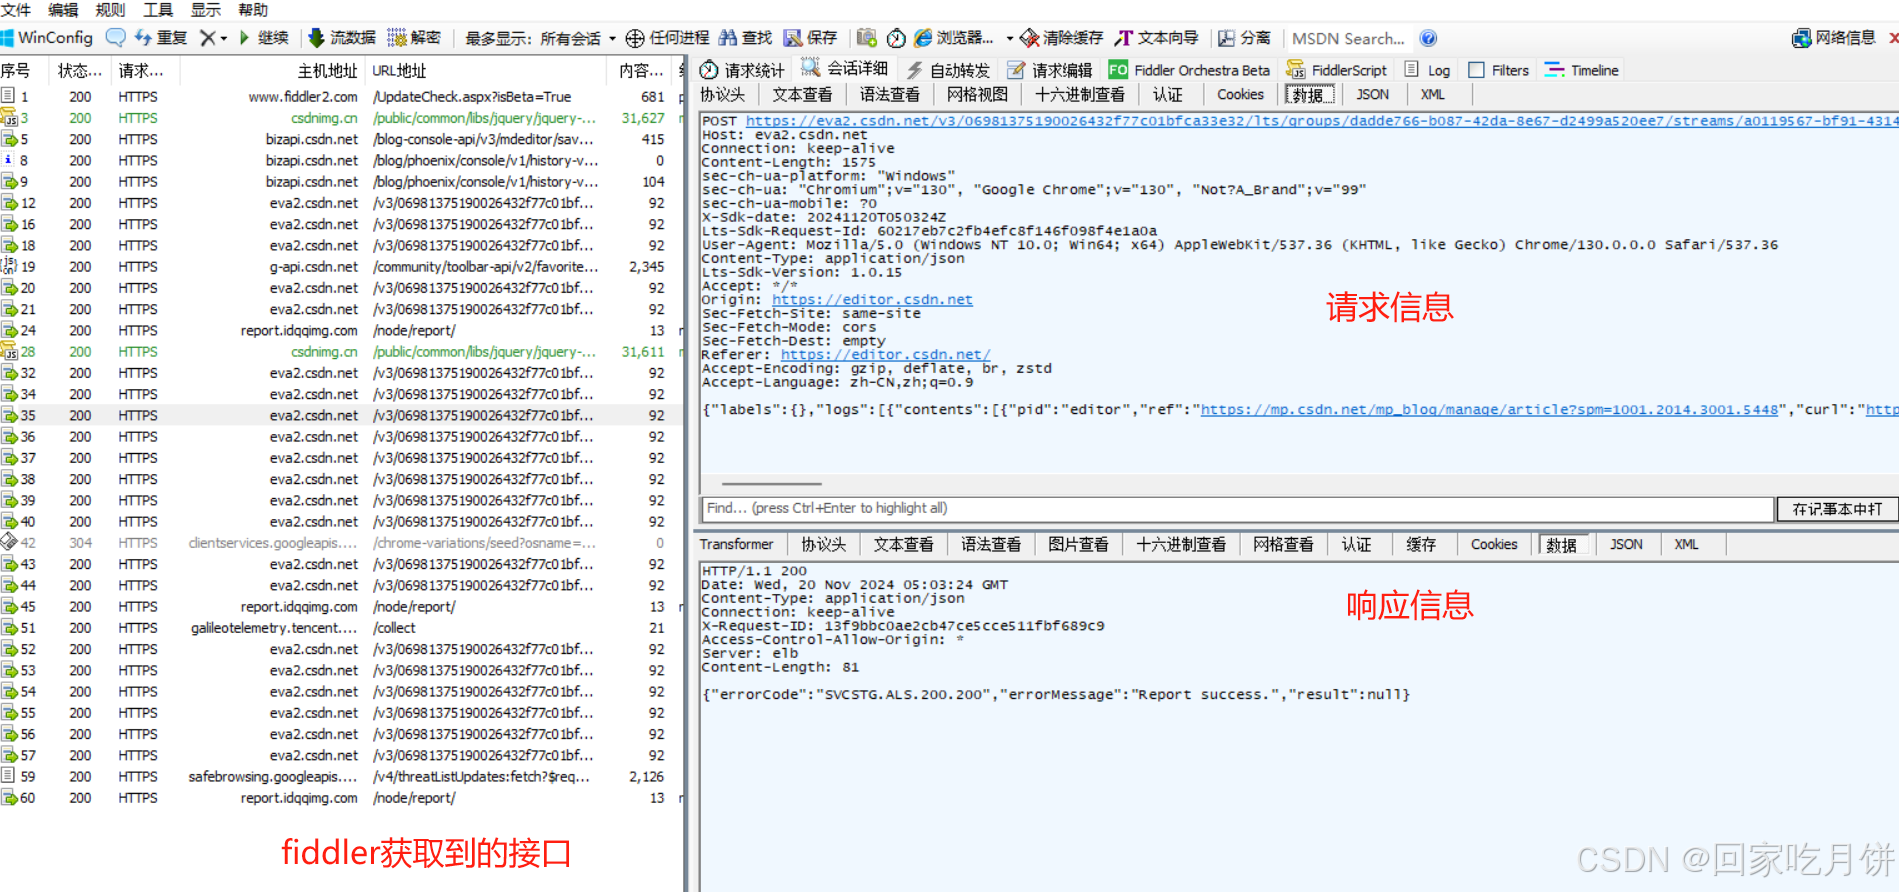
Task: Pick the 任何进程 process target icon
Action: pyautogui.click(x=667, y=38)
